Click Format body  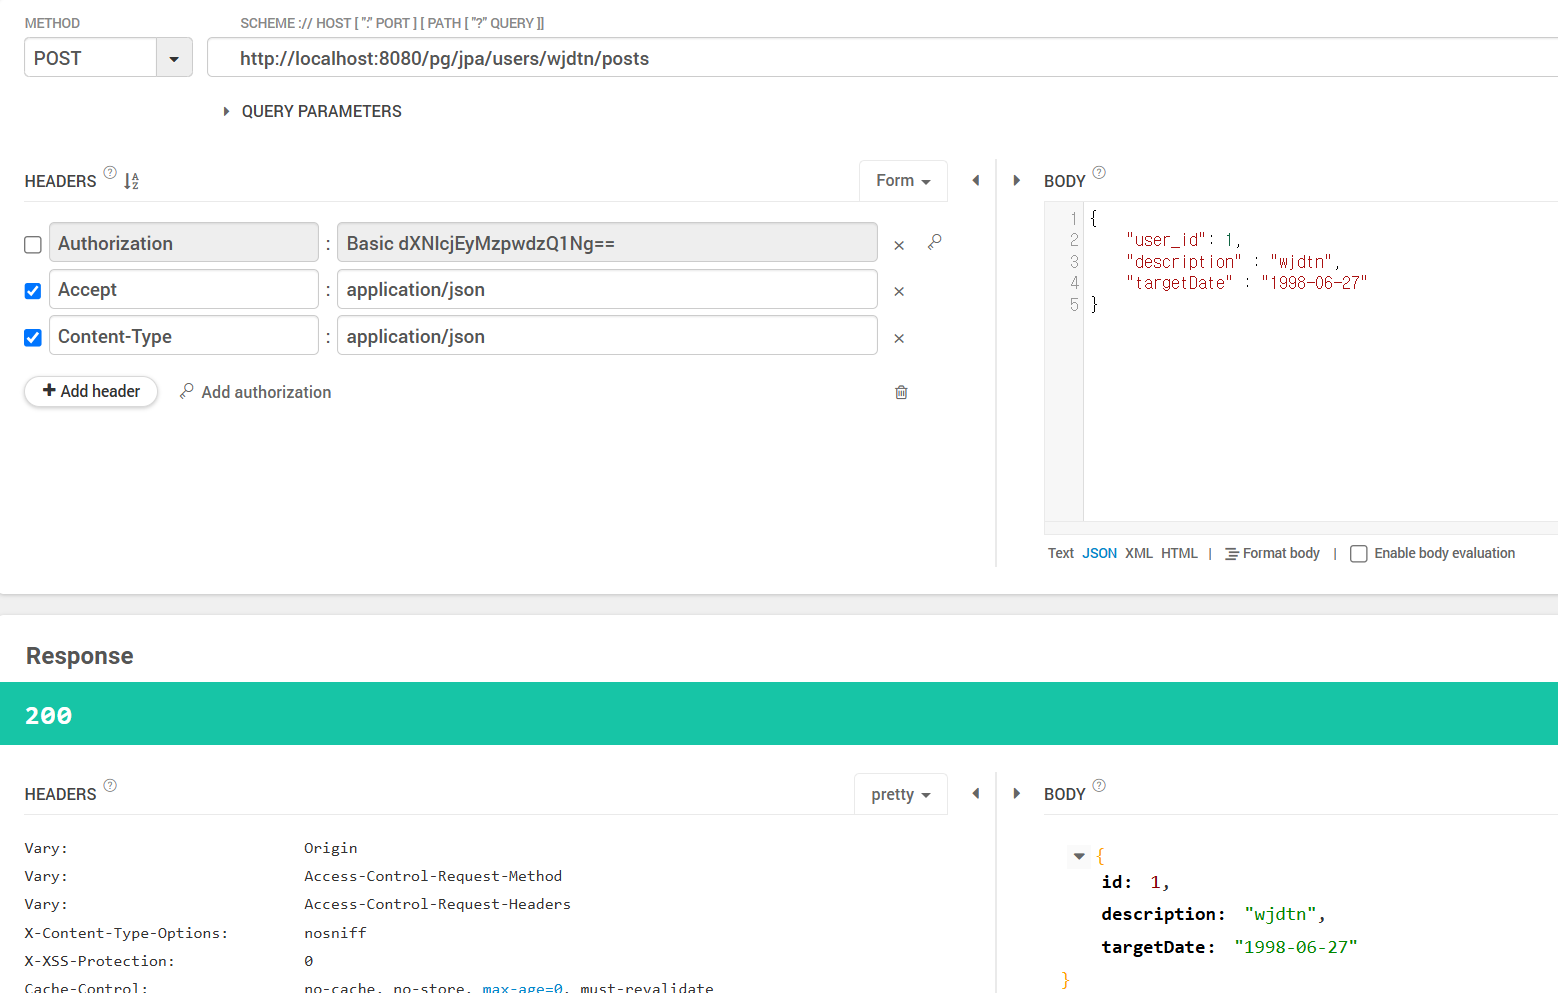[1272, 553]
